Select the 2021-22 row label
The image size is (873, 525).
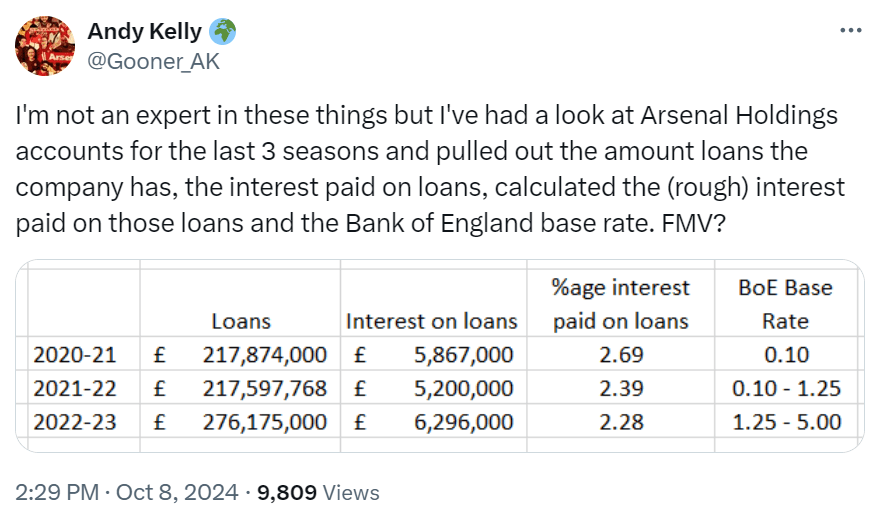pyautogui.click(x=75, y=387)
